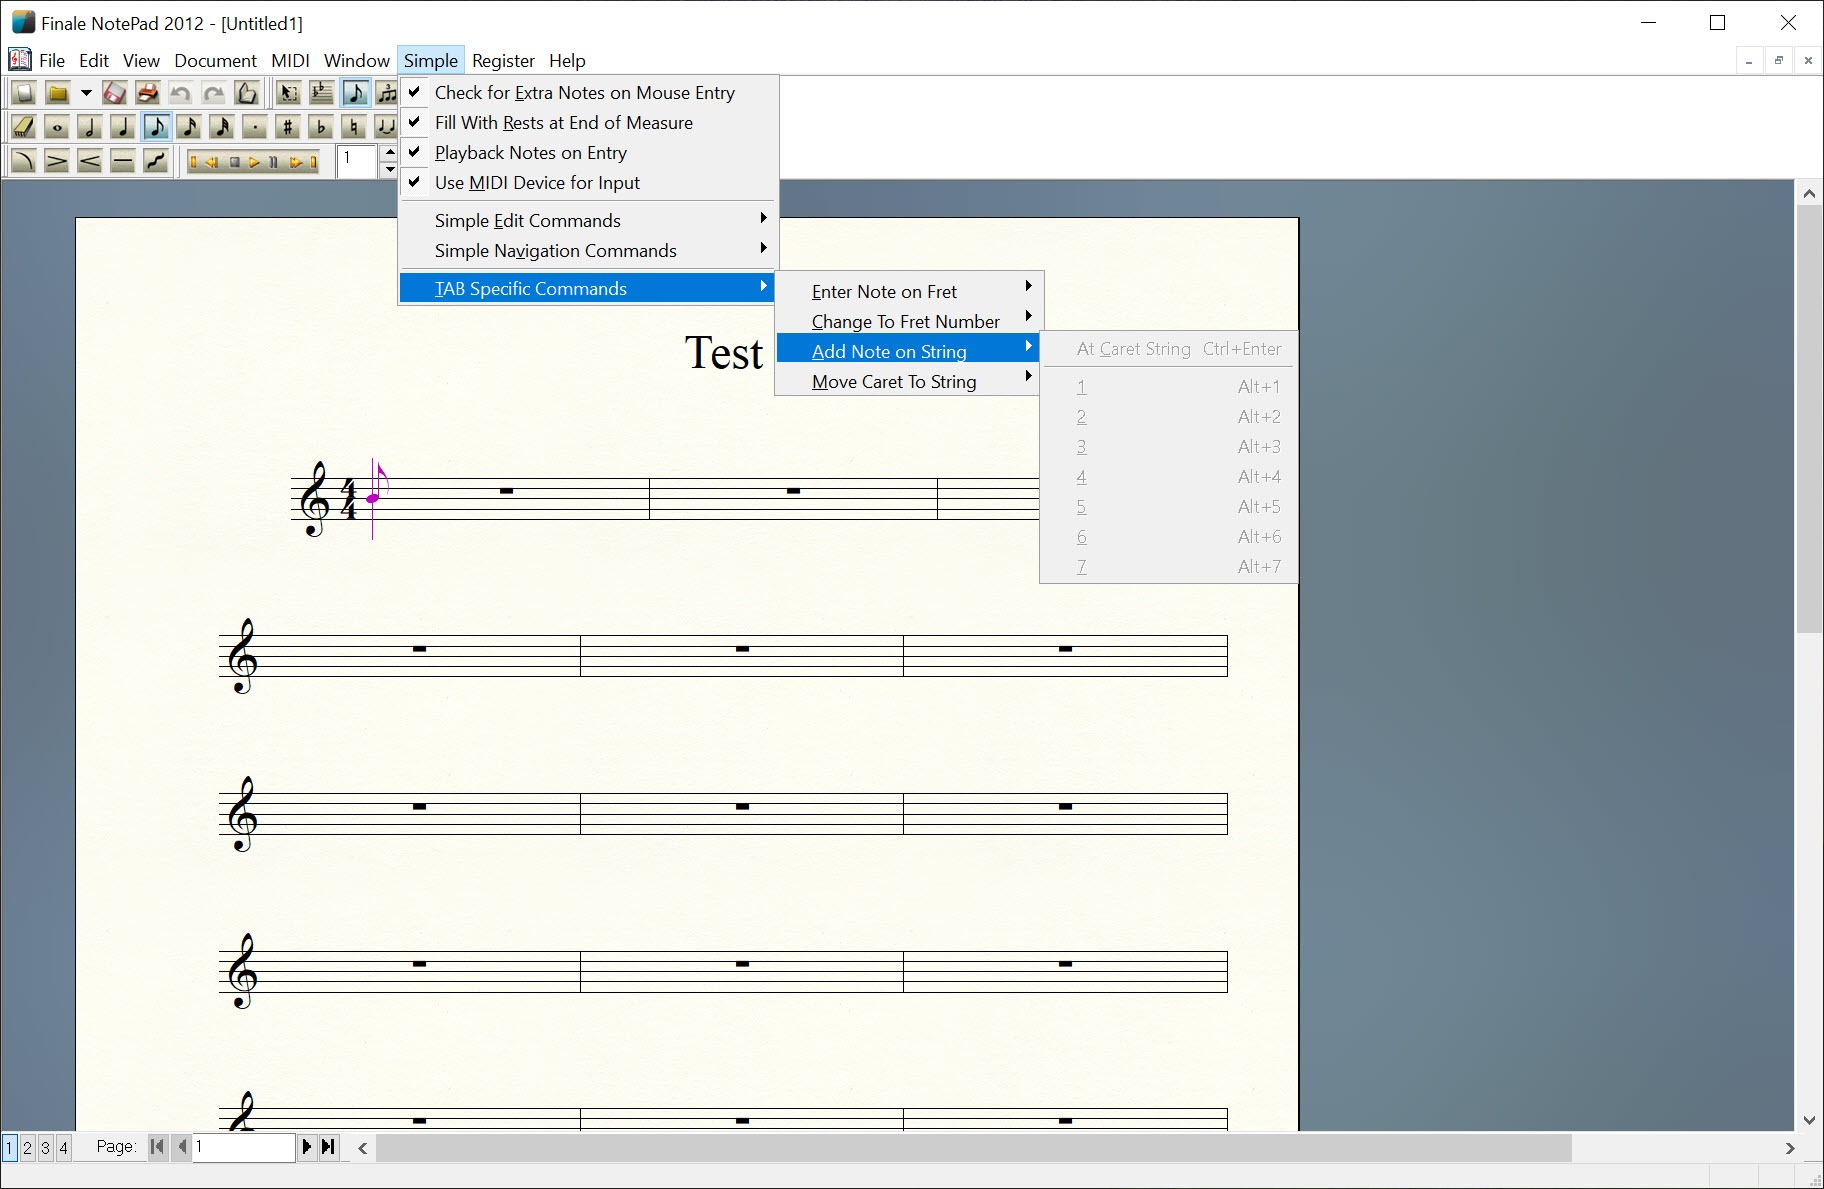Open the View menu
Viewport: 1824px width, 1189px height.
(x=141, y=61)
